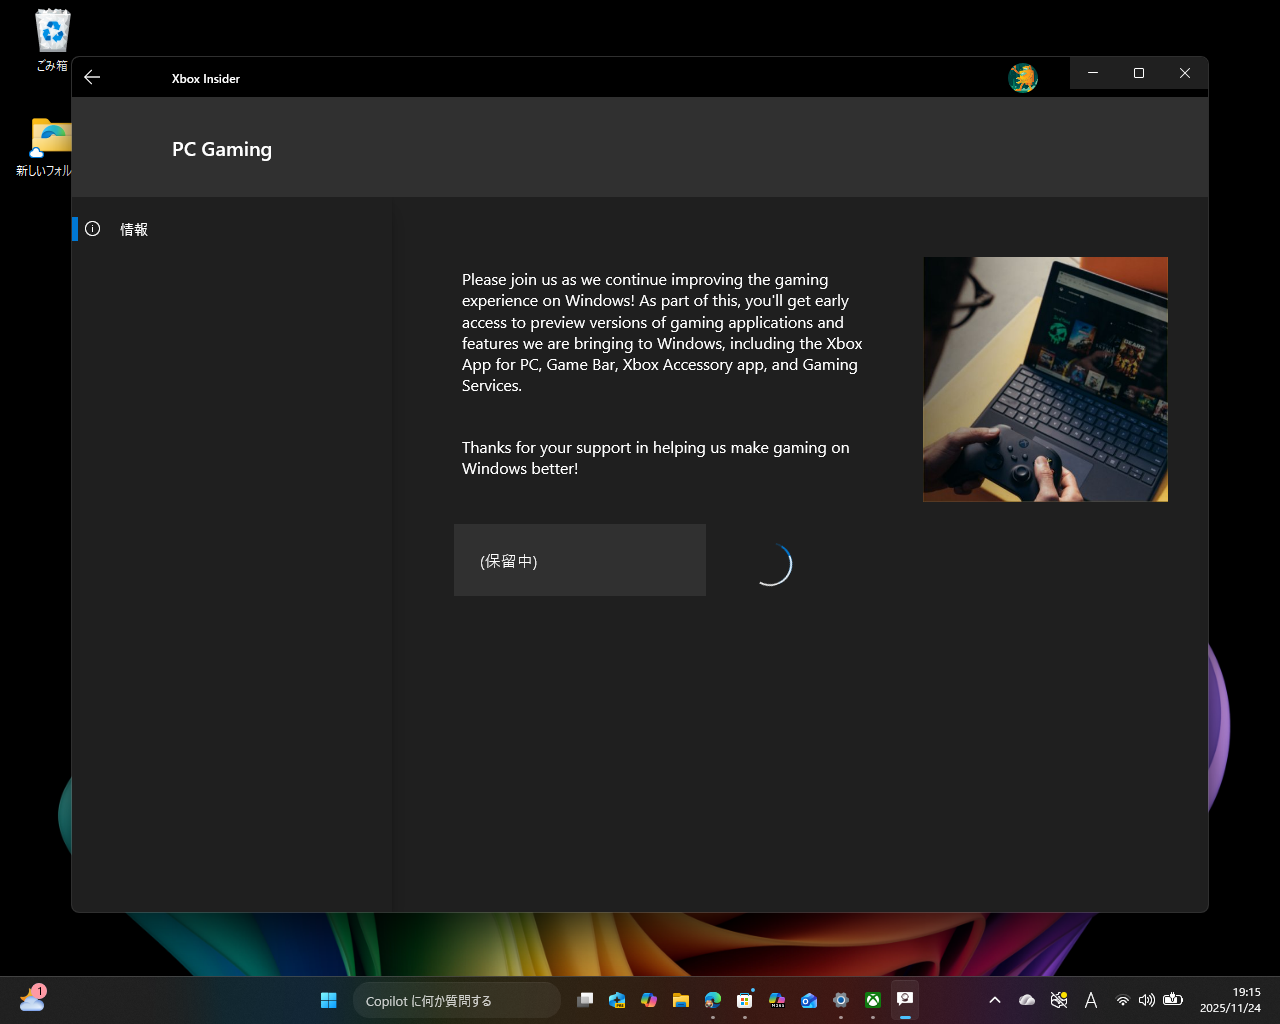Open OneDrive from the system tray
Screen dimensions: 1280x1024
(x=1026, y=1000)
